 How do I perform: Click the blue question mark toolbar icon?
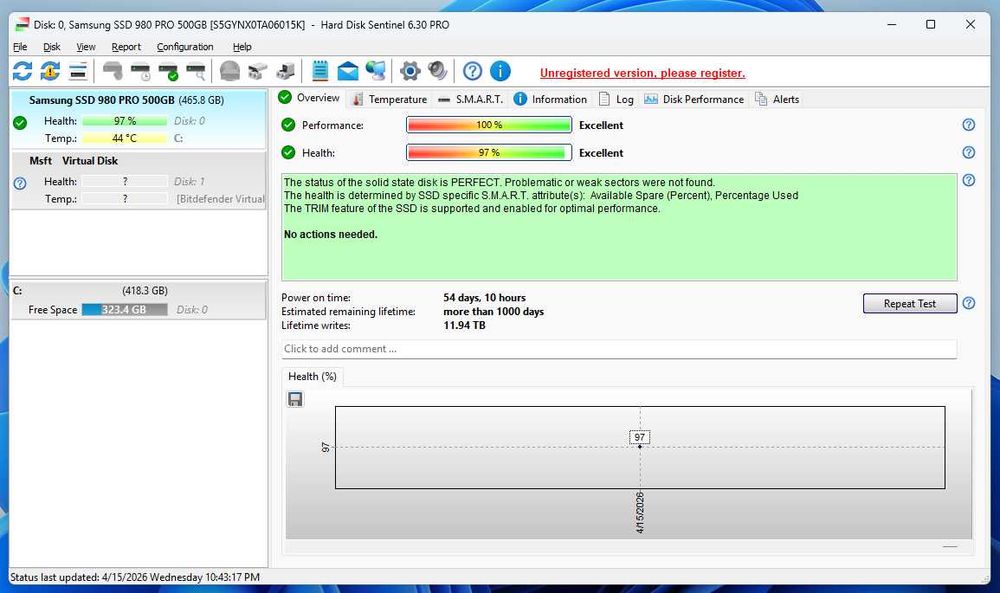click(x=473, y=71)
